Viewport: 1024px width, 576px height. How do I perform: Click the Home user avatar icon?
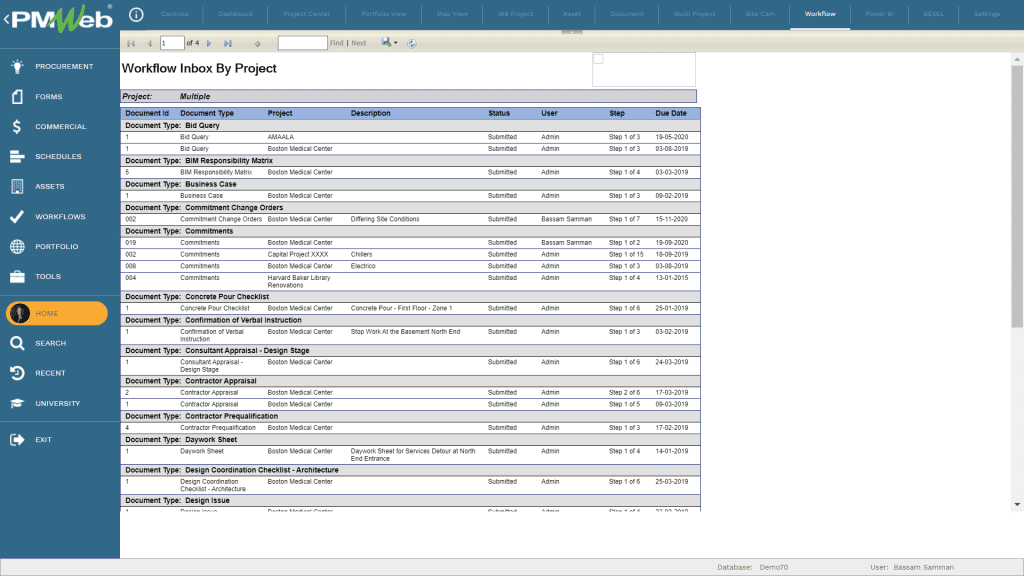coord(20,313)
